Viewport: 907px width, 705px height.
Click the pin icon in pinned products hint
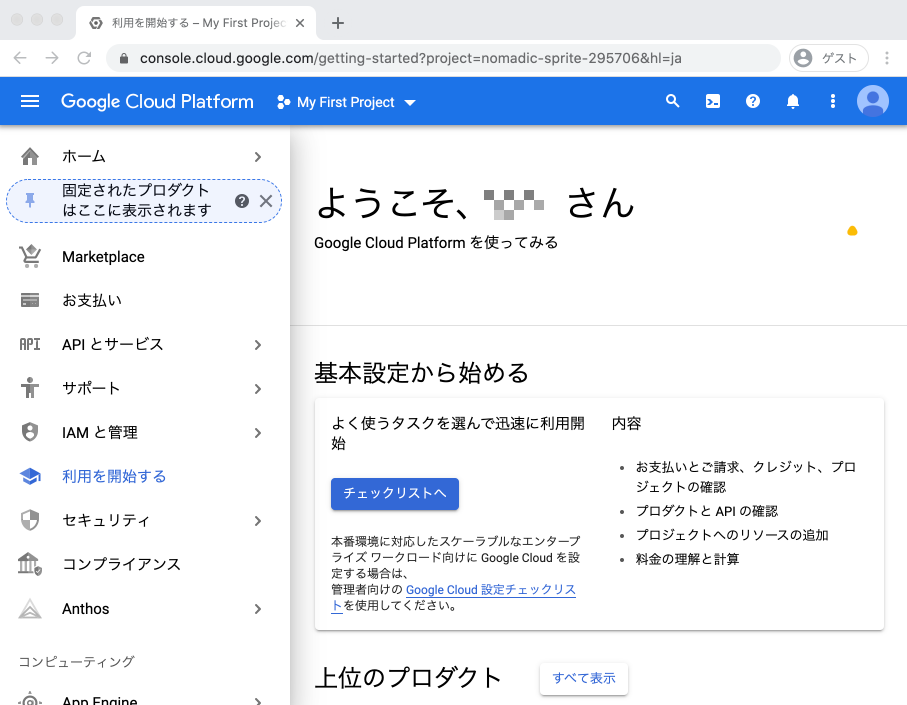(x=30, y=200)
